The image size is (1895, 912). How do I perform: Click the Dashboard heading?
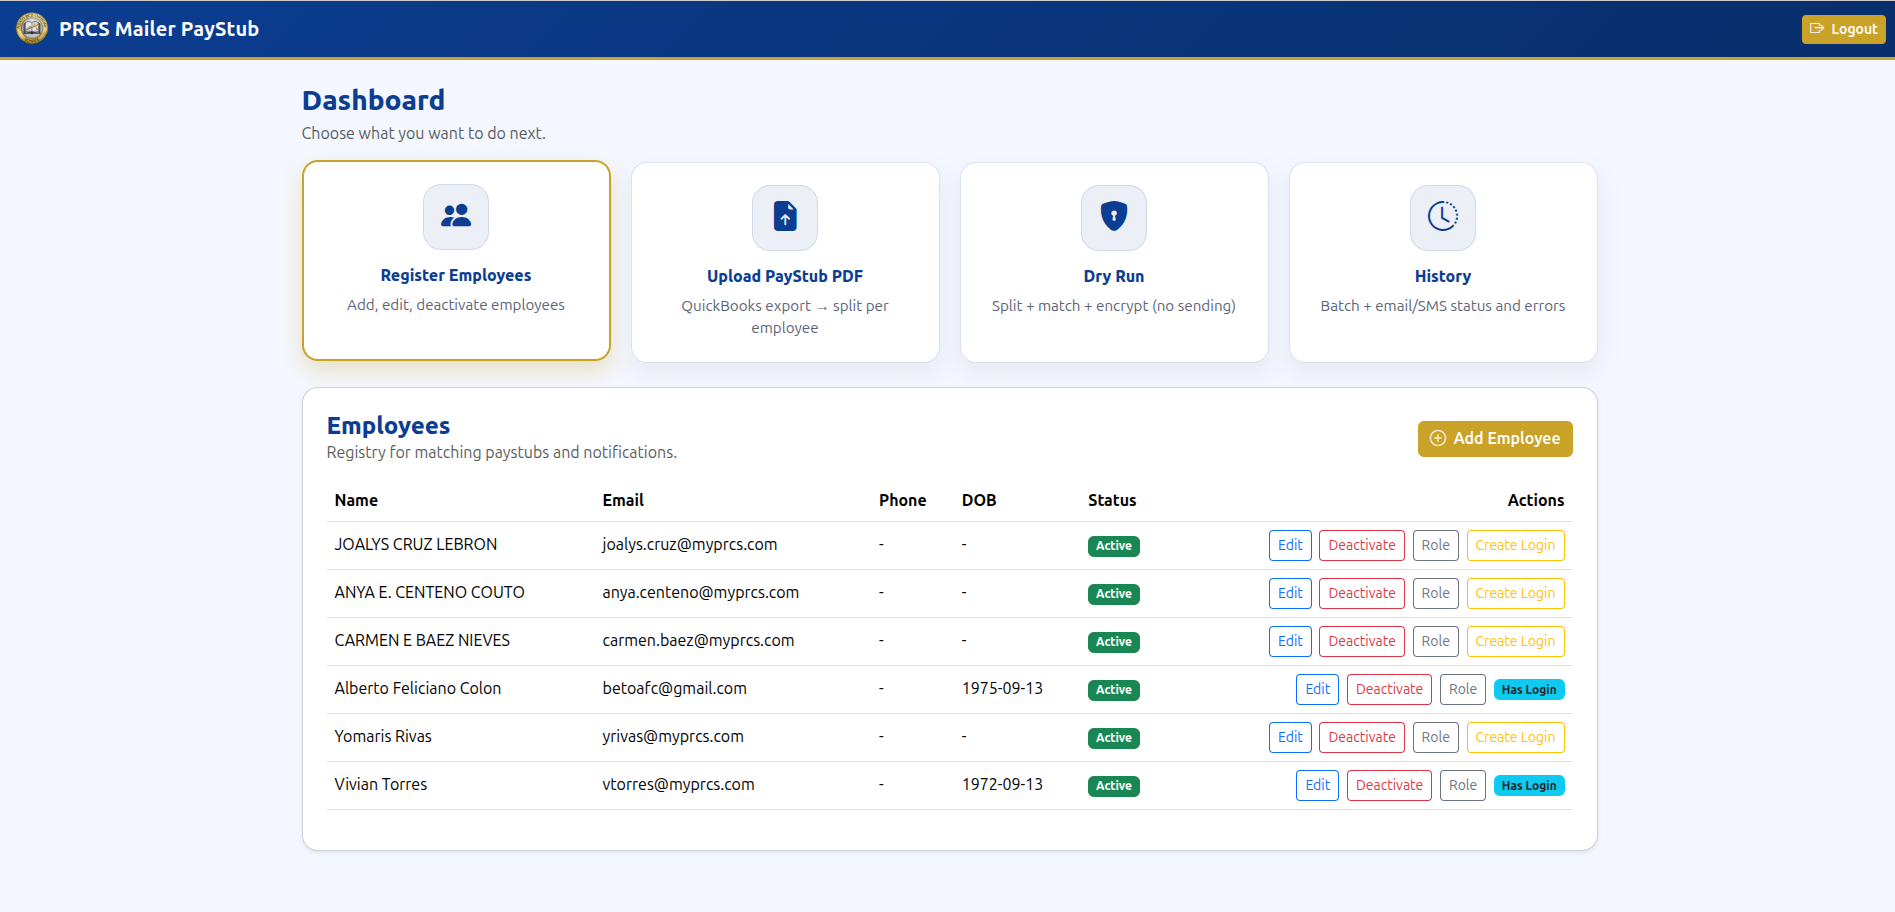click(373, 100)
